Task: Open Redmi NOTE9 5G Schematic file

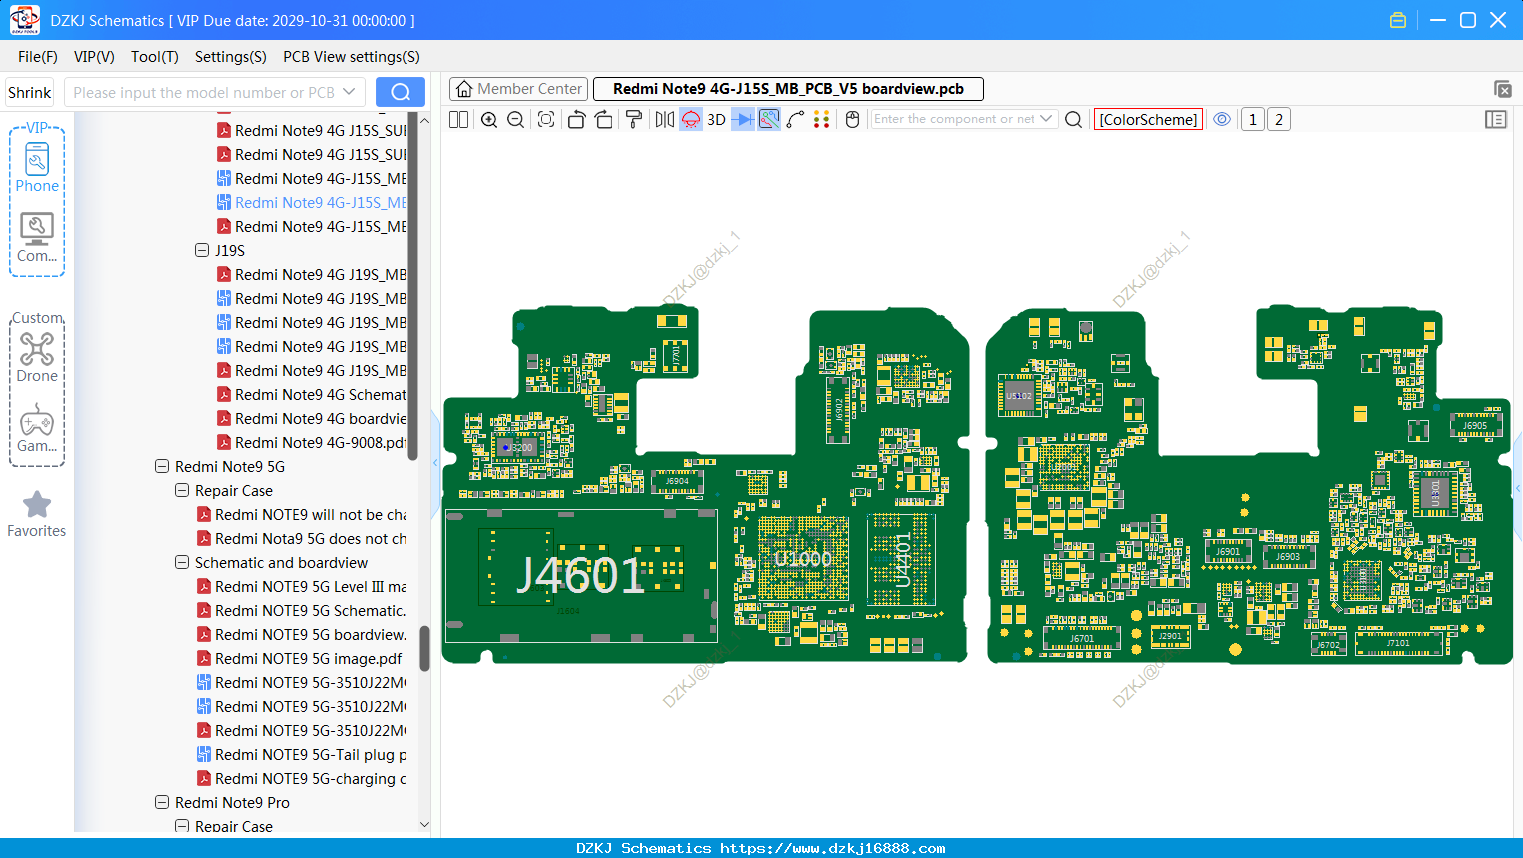Action: (302, 610)
